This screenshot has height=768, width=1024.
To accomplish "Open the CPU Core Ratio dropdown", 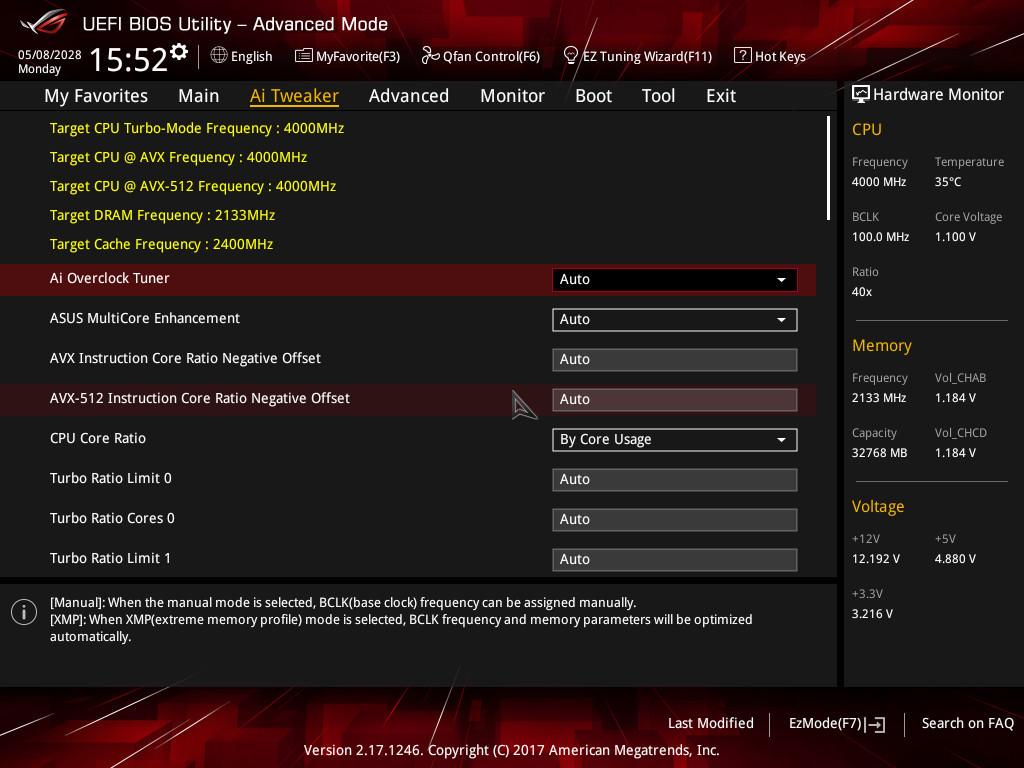I will (x=674, y=440).
